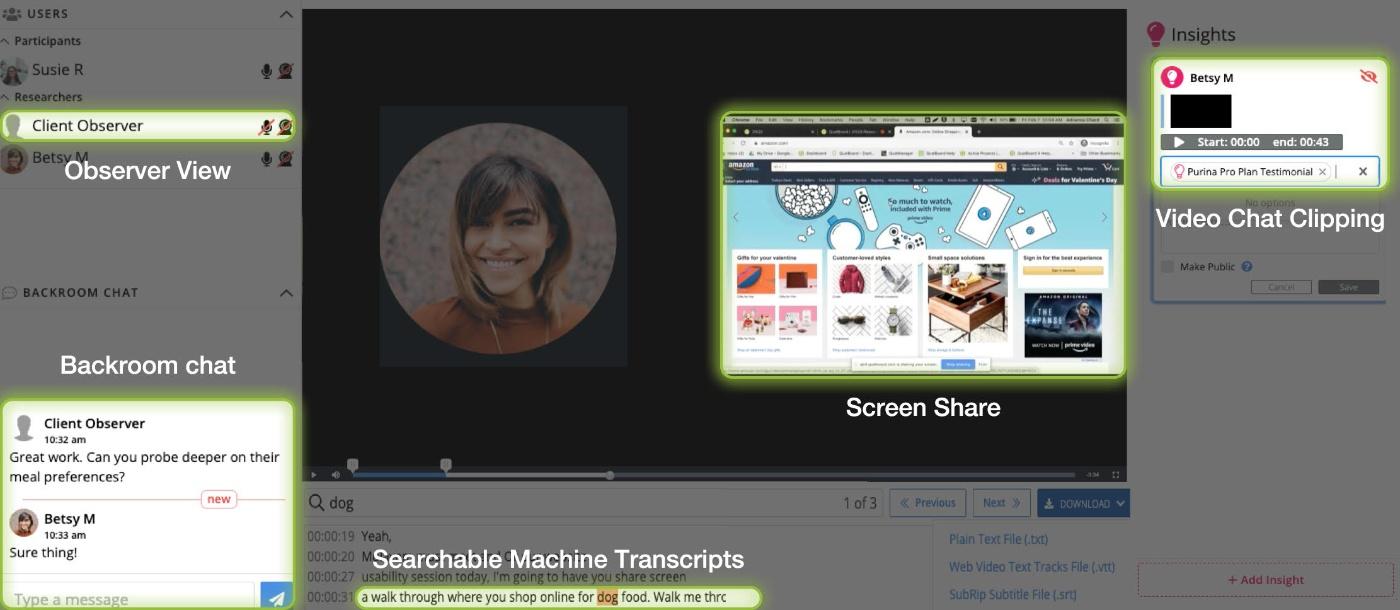The height and width of the screenshot is (610, 1400).
Task: Click the BACKROOM CHAT bubble icon
Action: [12, 292]
